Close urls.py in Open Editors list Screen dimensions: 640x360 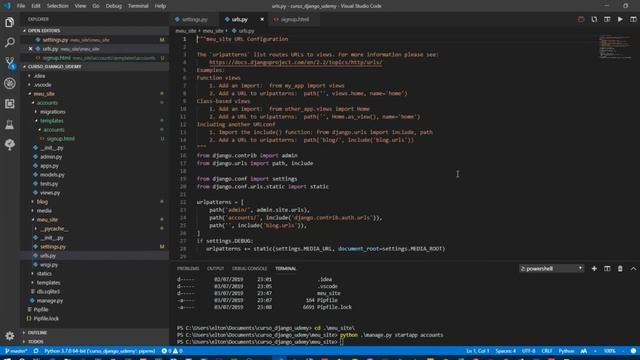pyautogui.click(x=30, y=49)
